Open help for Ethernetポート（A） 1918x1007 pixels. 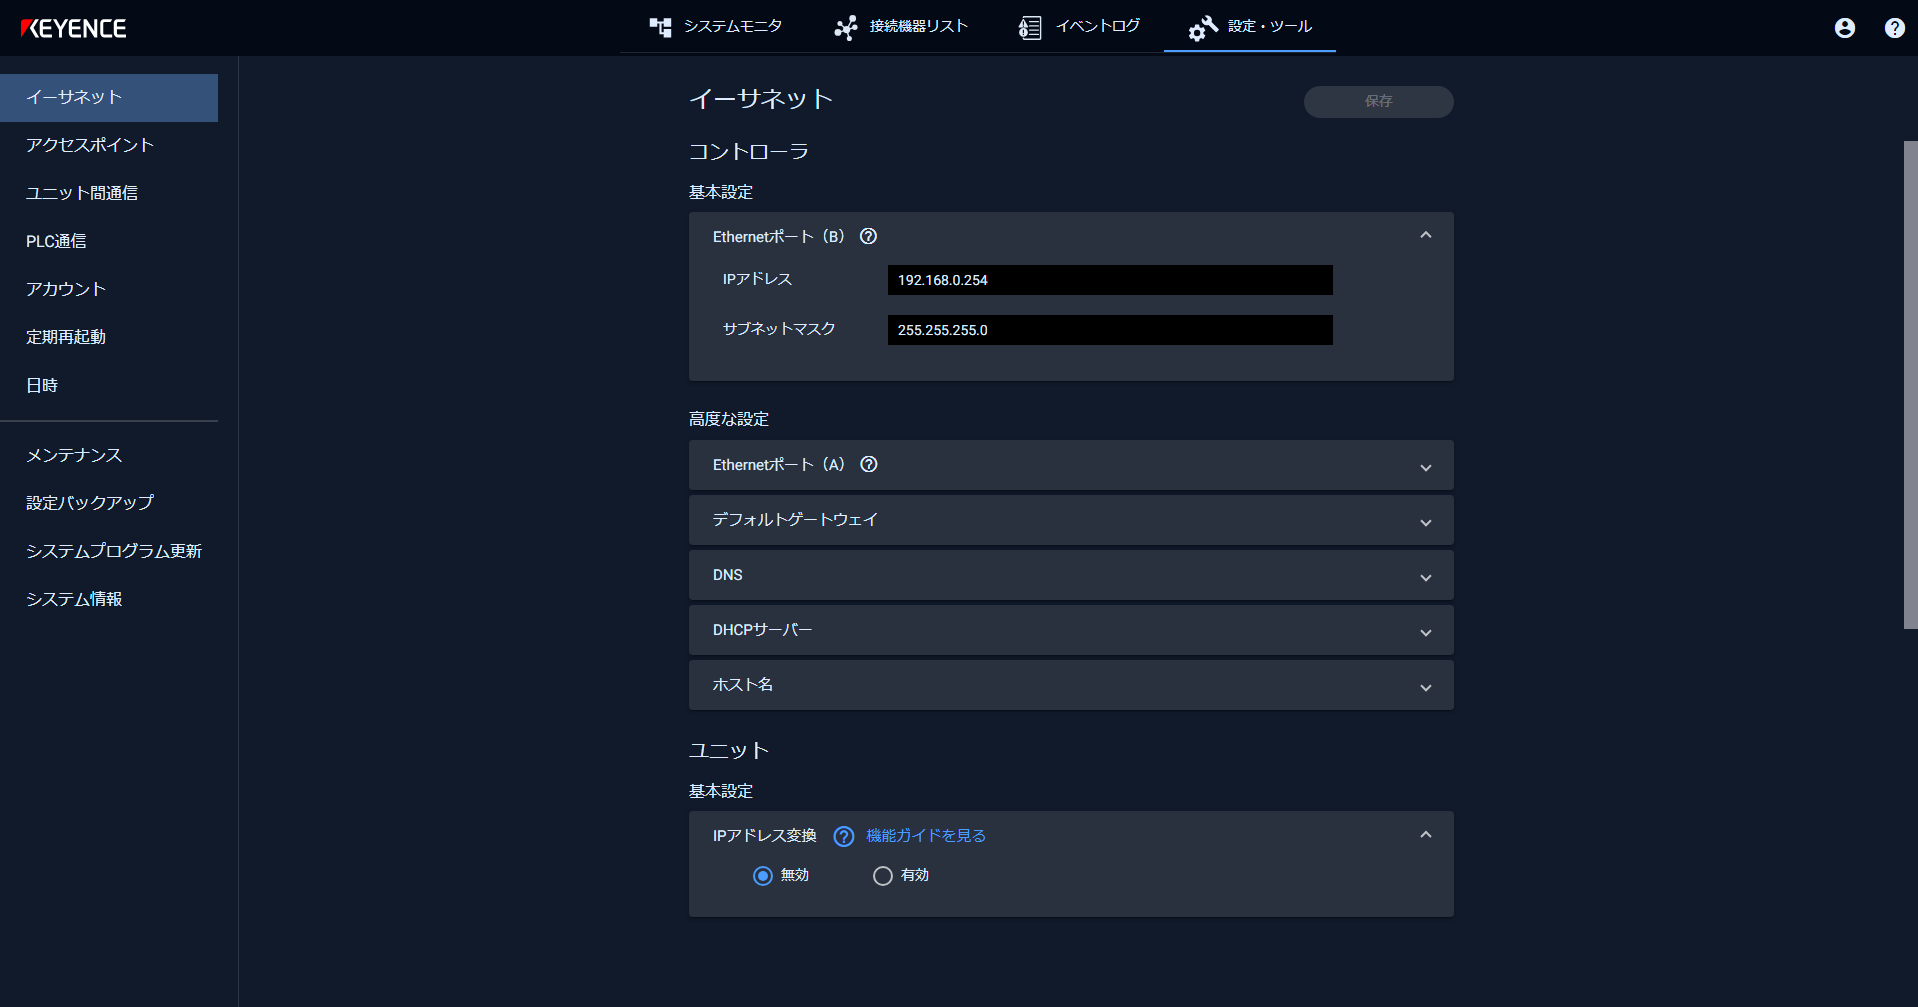click(868, 464)
